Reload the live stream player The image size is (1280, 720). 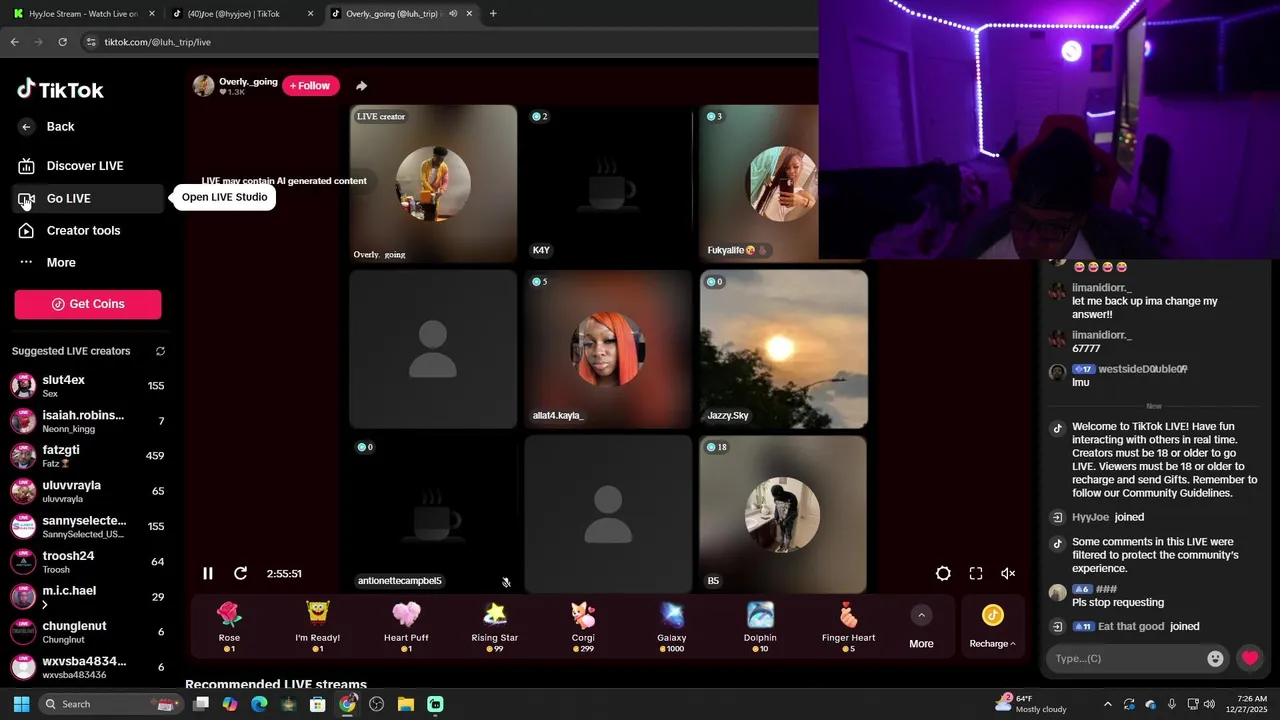coord(240,573)
